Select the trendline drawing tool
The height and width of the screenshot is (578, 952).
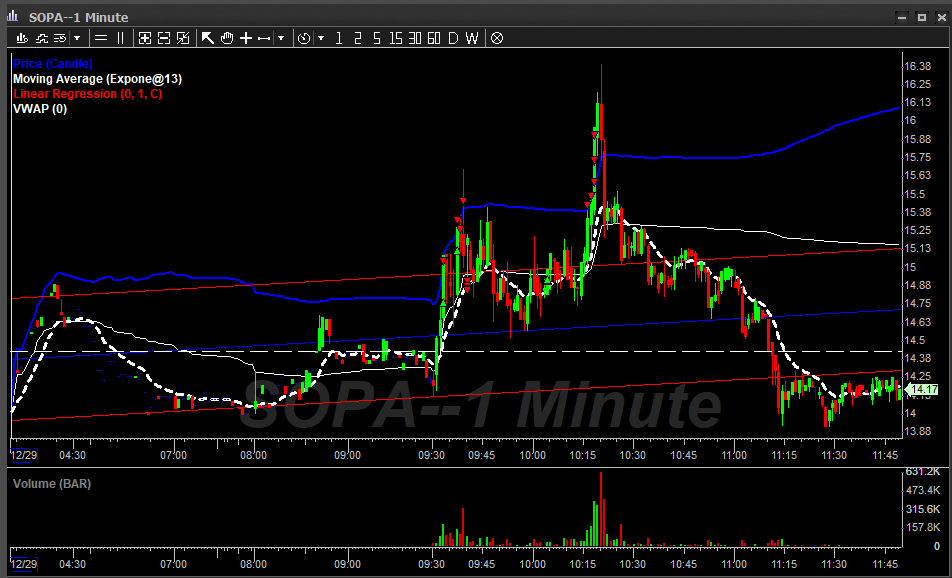tap(264, 38)
